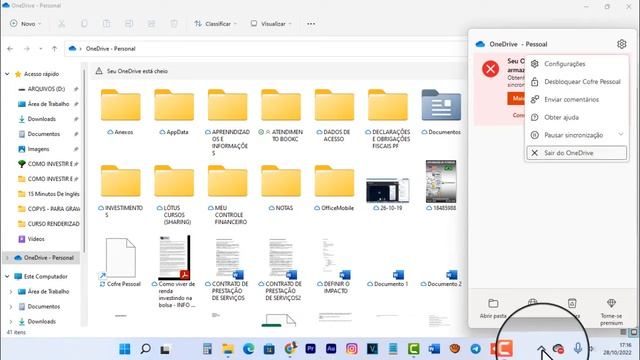Image resolution: width=640 pixels, height=360 pixels.
Task: Click Abrir pasta in OneDrive flyout
Action: tap(493, 309)
